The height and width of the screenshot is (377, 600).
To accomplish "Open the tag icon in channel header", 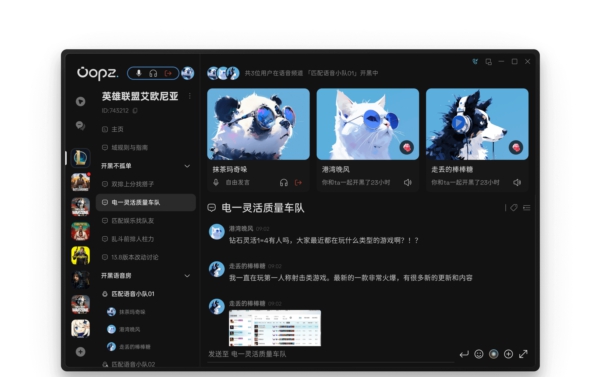I will click(x=514, y=208).
